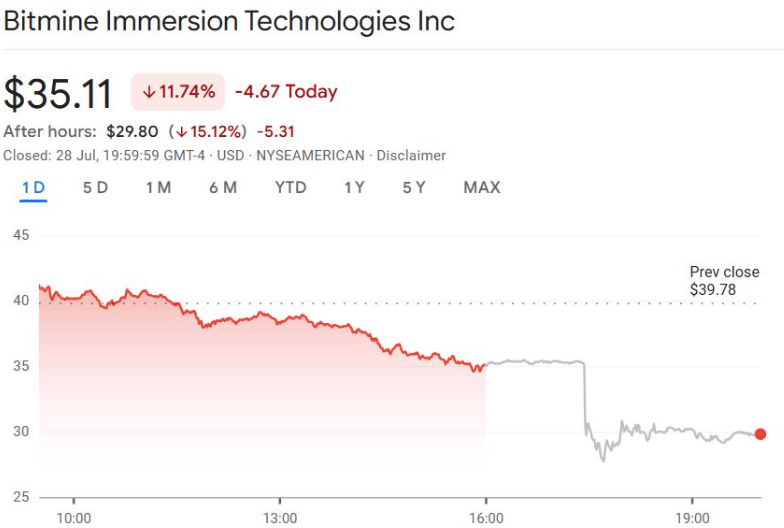The image size is (784, 528).
Task: Click the 13:00 time axis label
Action: [x=280, y=518]
